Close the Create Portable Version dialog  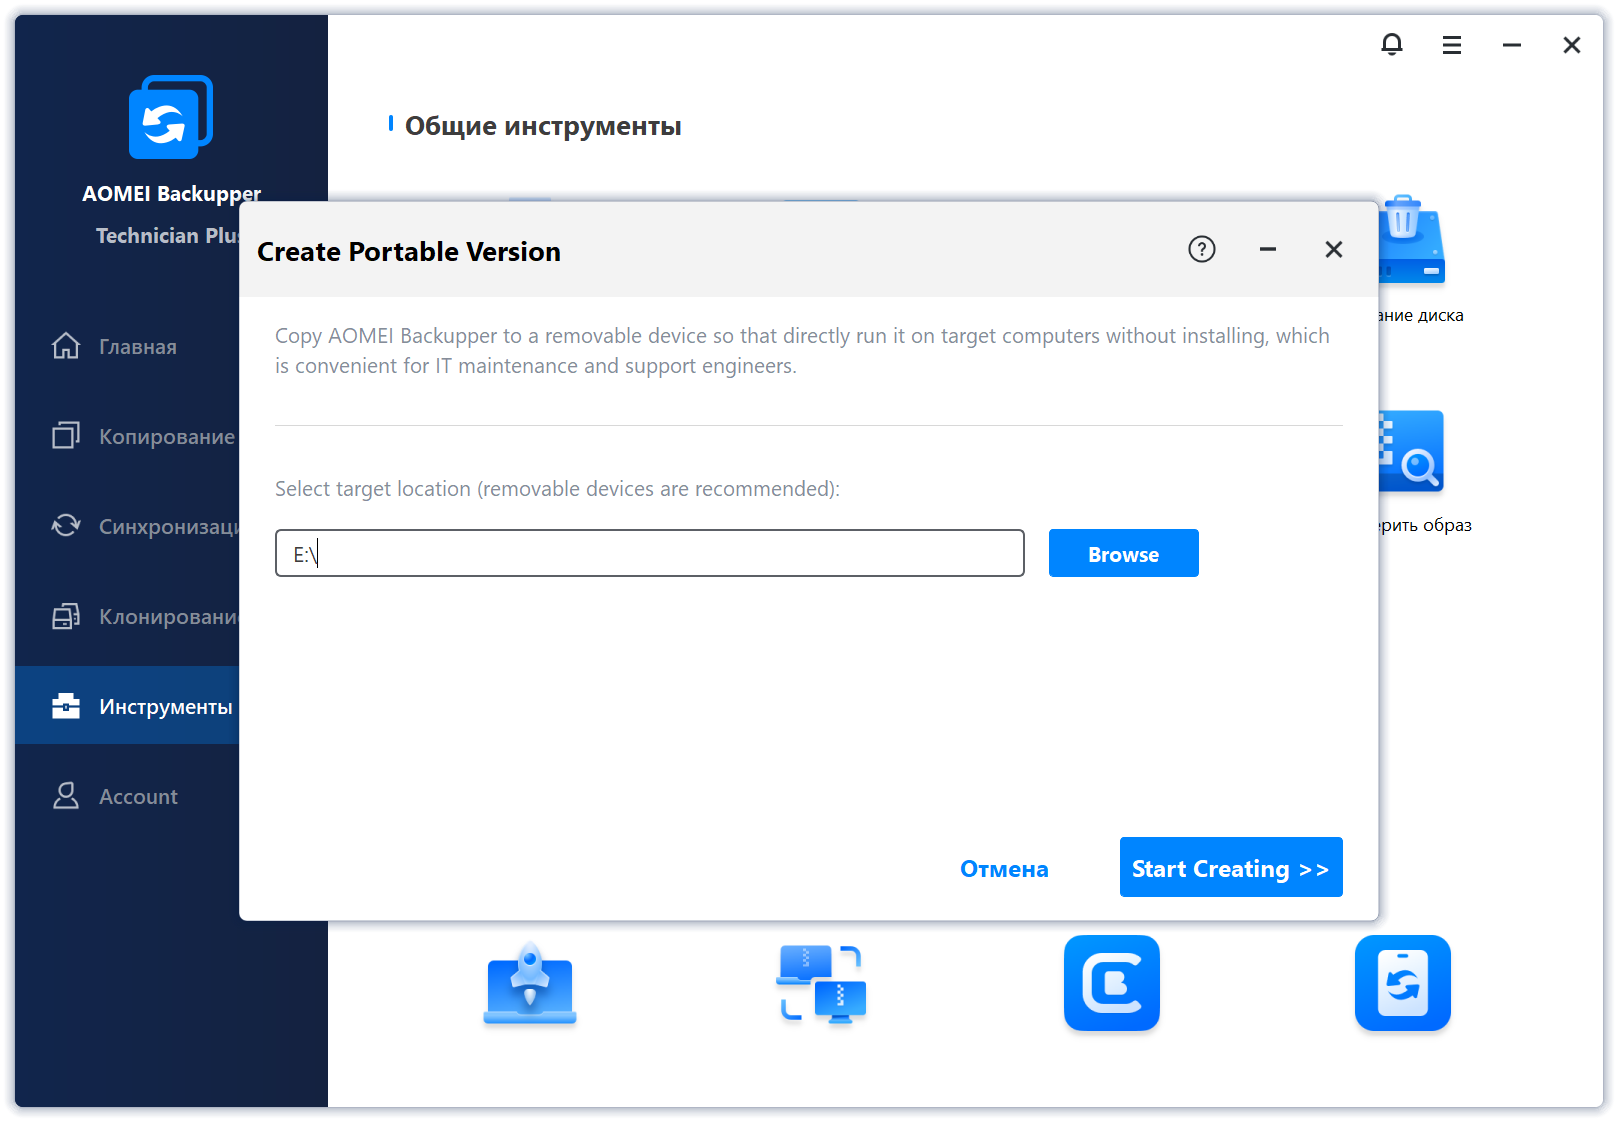click(1333, 249)
